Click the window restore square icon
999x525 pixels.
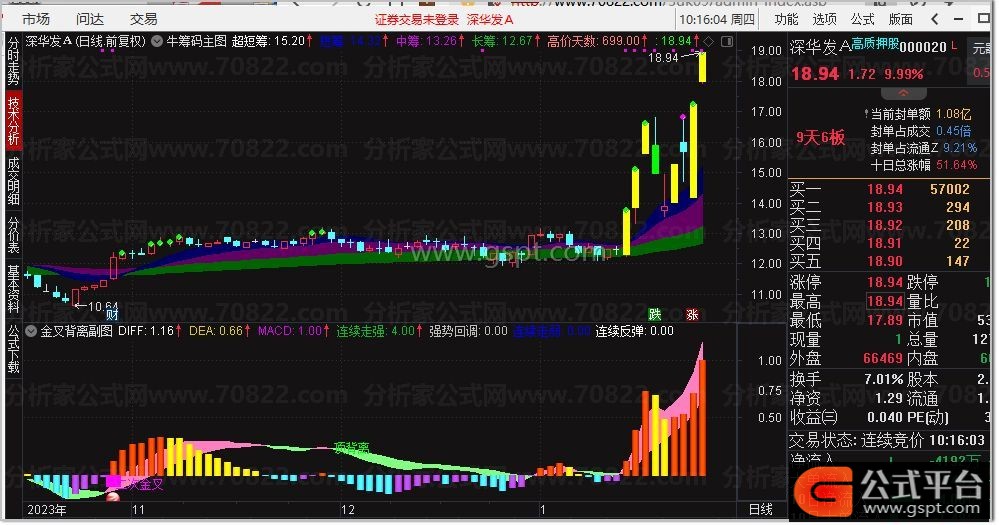(984, 19)
